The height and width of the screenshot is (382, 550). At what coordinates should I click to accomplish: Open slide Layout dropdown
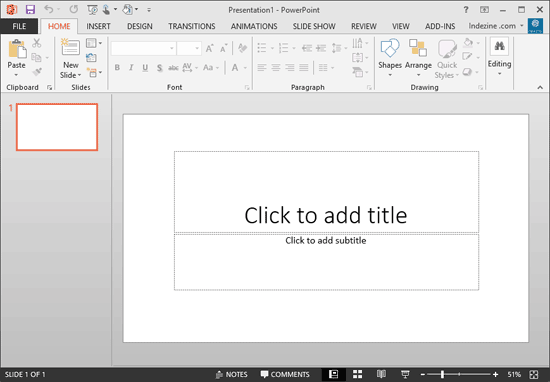(94, 43)
